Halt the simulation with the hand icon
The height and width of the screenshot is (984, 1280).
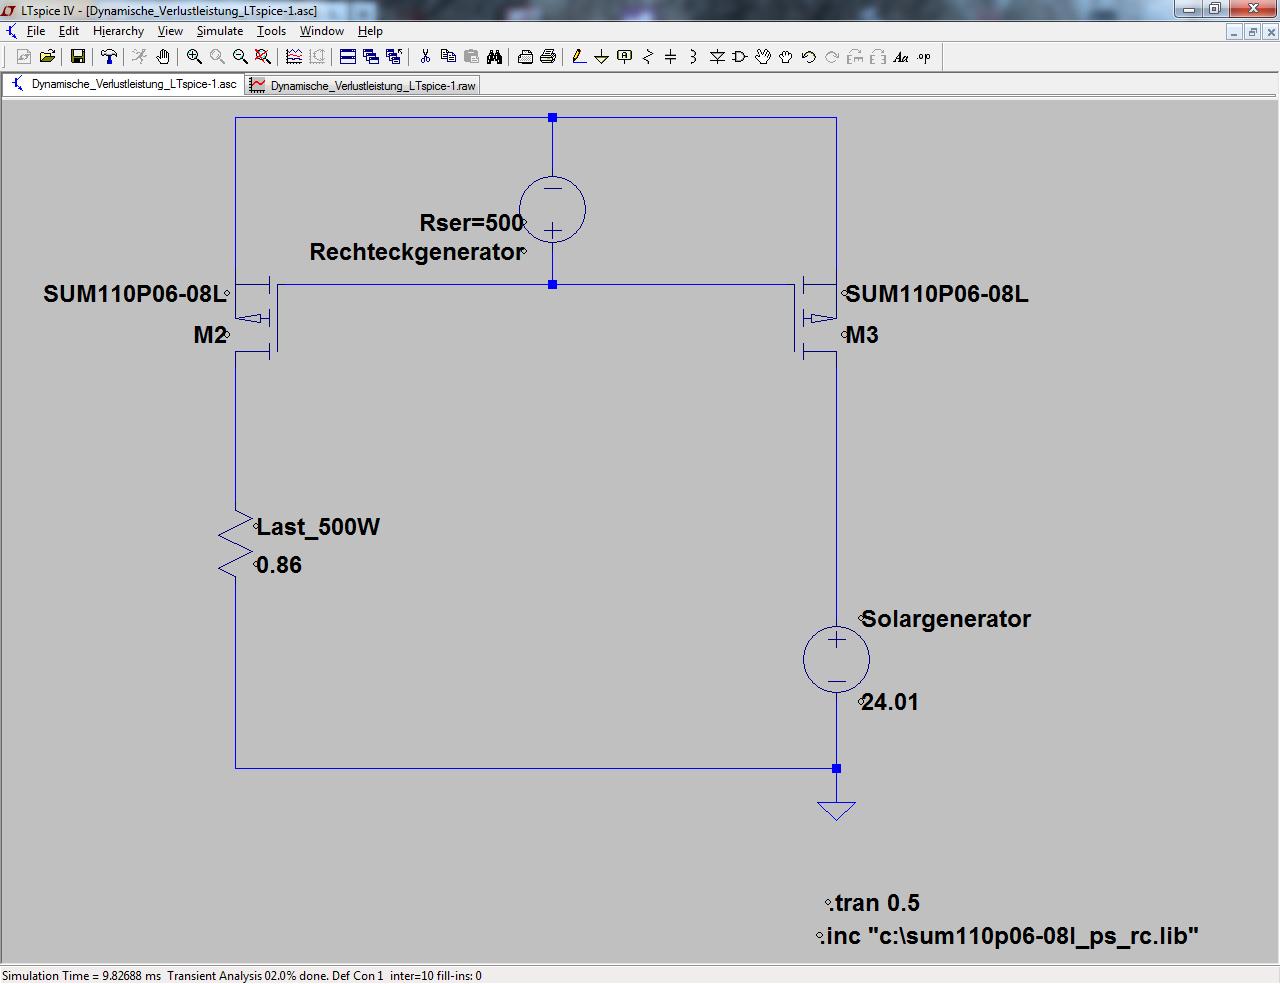click(x=163, y=57)
